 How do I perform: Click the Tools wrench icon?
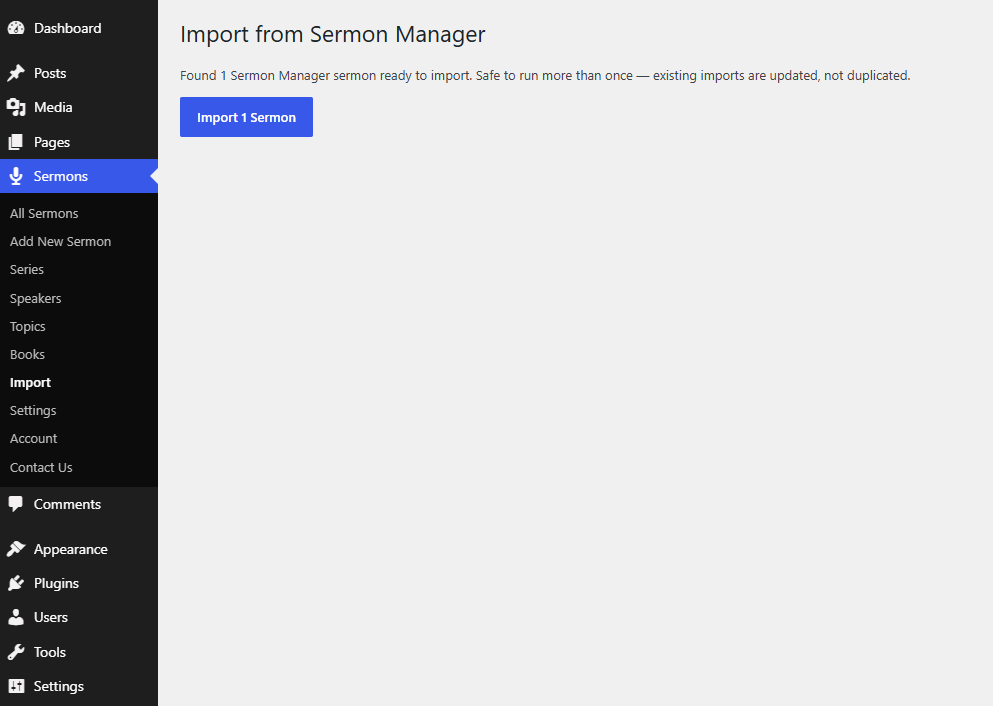(x=16, y=652)
